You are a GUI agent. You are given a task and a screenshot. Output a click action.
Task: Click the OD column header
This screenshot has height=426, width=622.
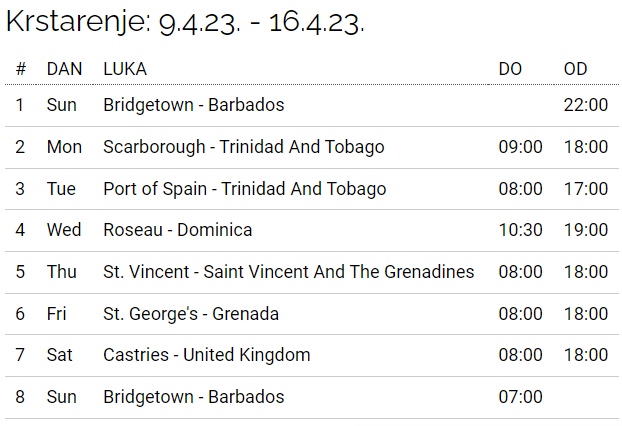tap(575, 69)
